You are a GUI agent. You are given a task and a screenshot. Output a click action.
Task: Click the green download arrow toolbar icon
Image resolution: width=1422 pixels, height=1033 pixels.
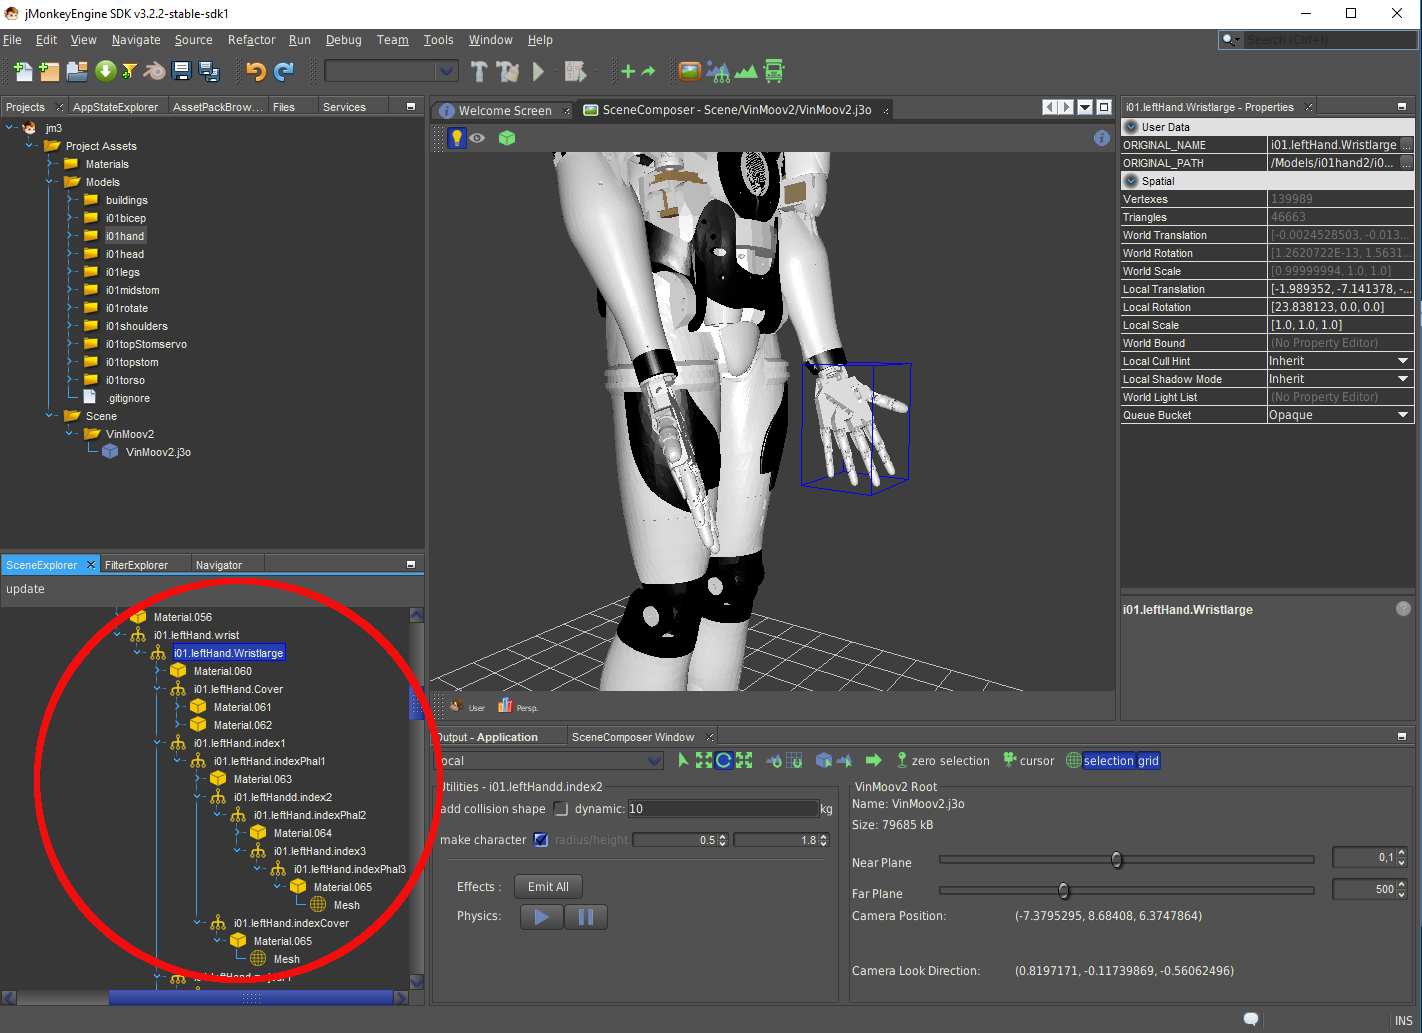(105, 71)
